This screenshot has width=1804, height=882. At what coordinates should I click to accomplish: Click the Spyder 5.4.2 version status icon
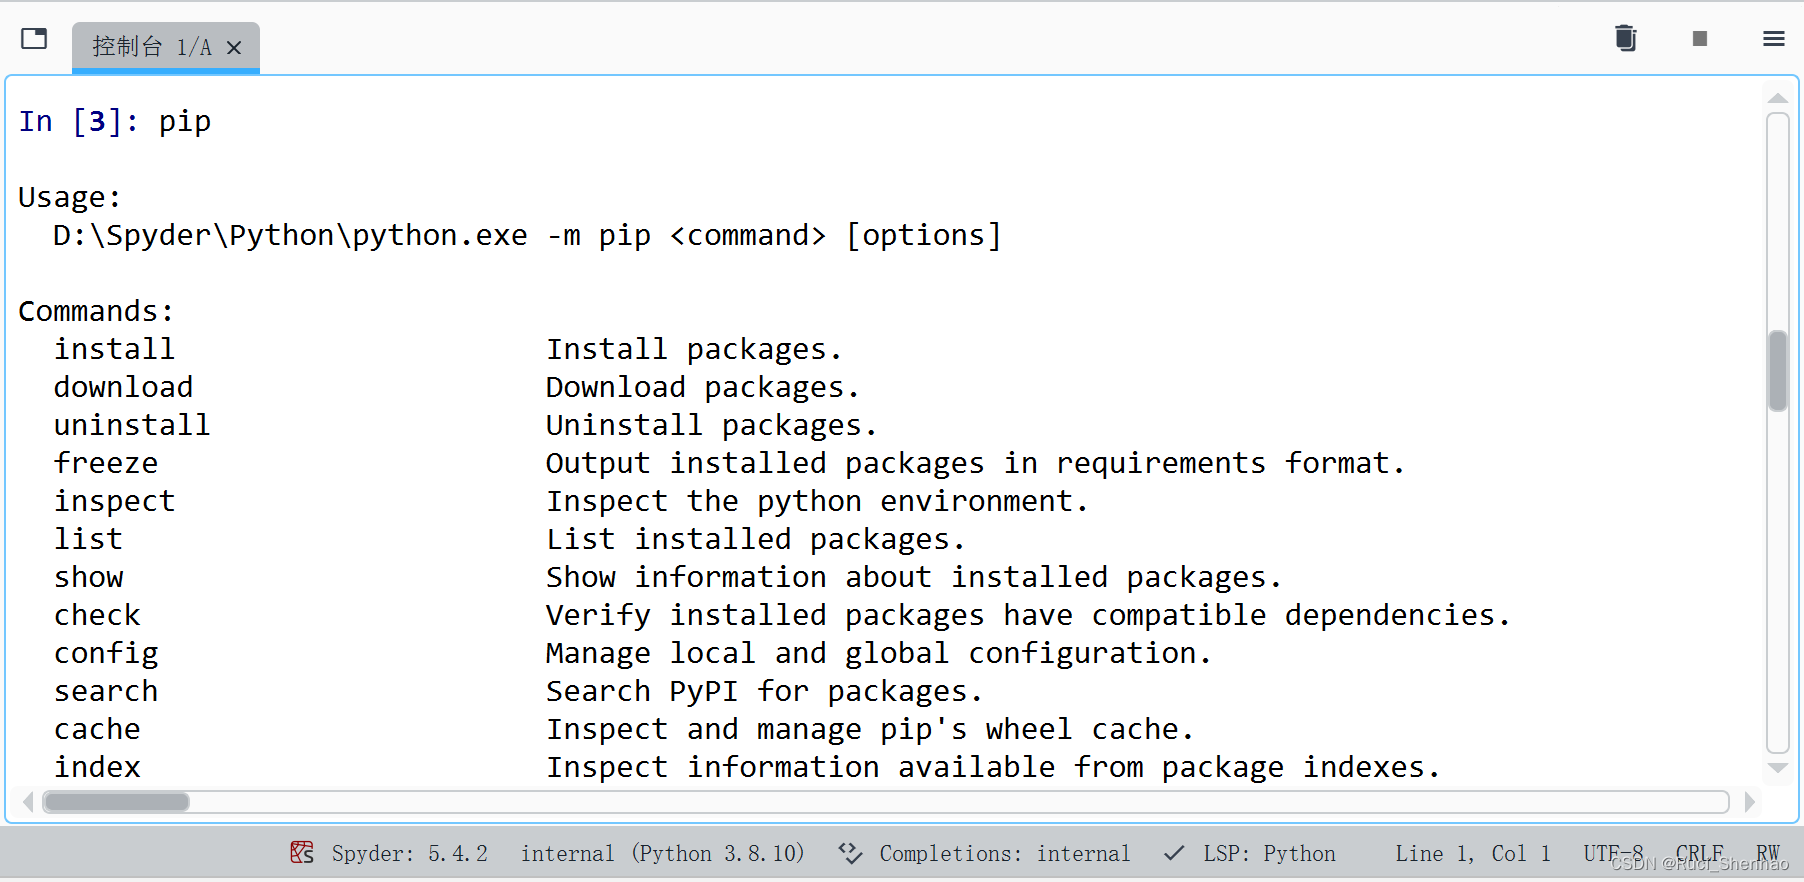302,853
